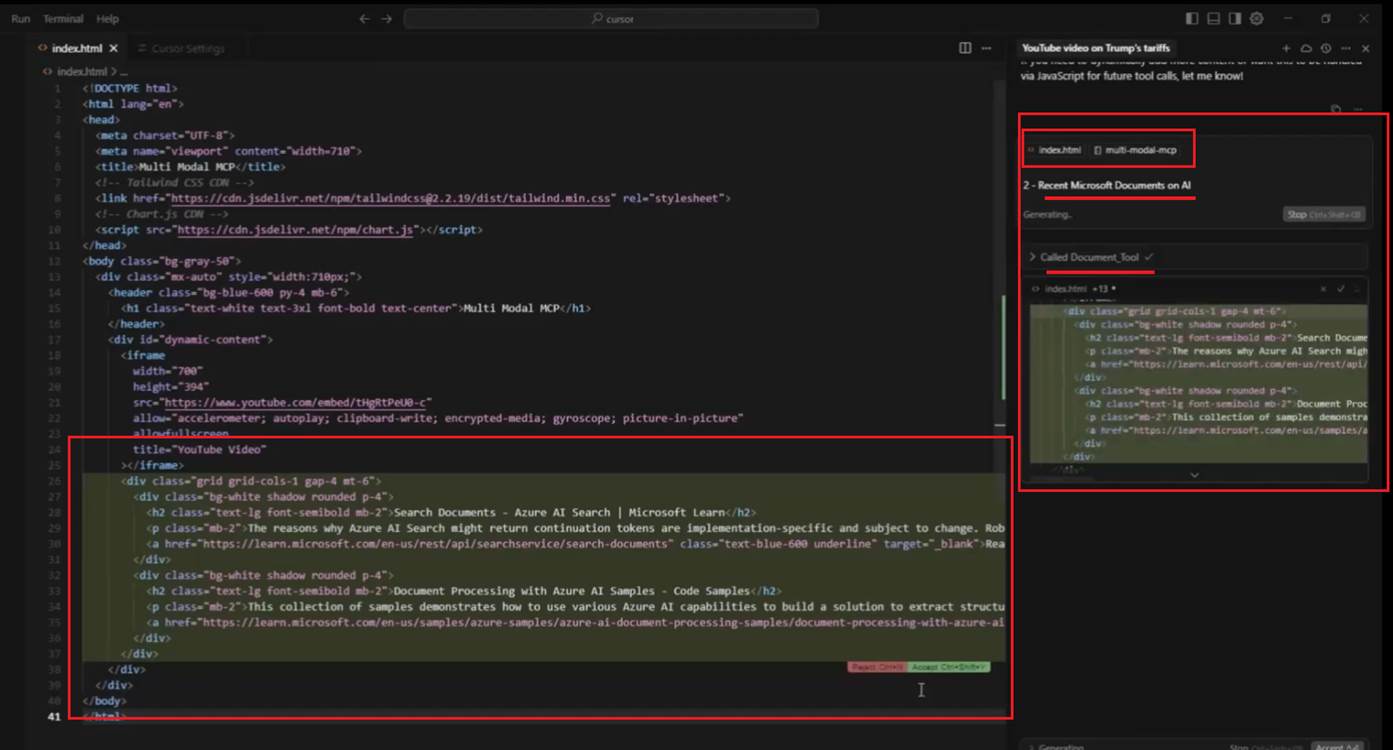Reject the chat diff with X icon

(1323, 289)
